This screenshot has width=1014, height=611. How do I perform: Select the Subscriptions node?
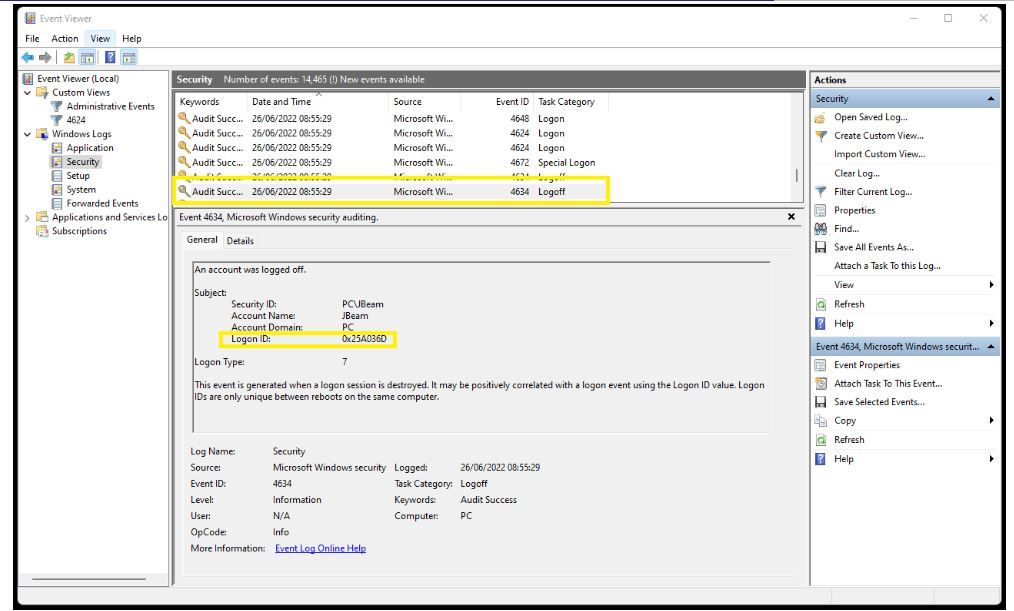tap(79, 231)
